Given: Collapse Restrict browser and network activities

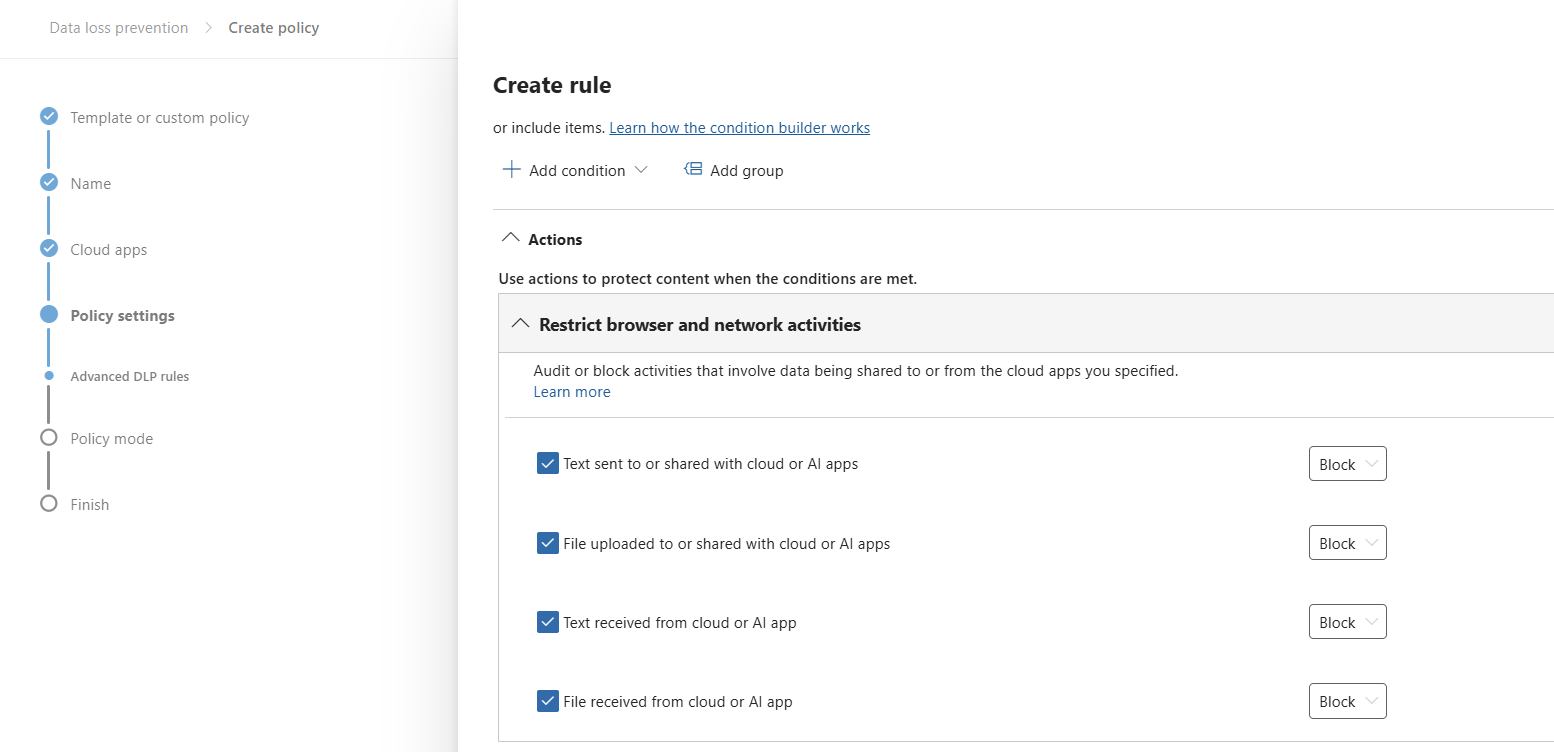Looking at the screenshot, I should [520, 323].
